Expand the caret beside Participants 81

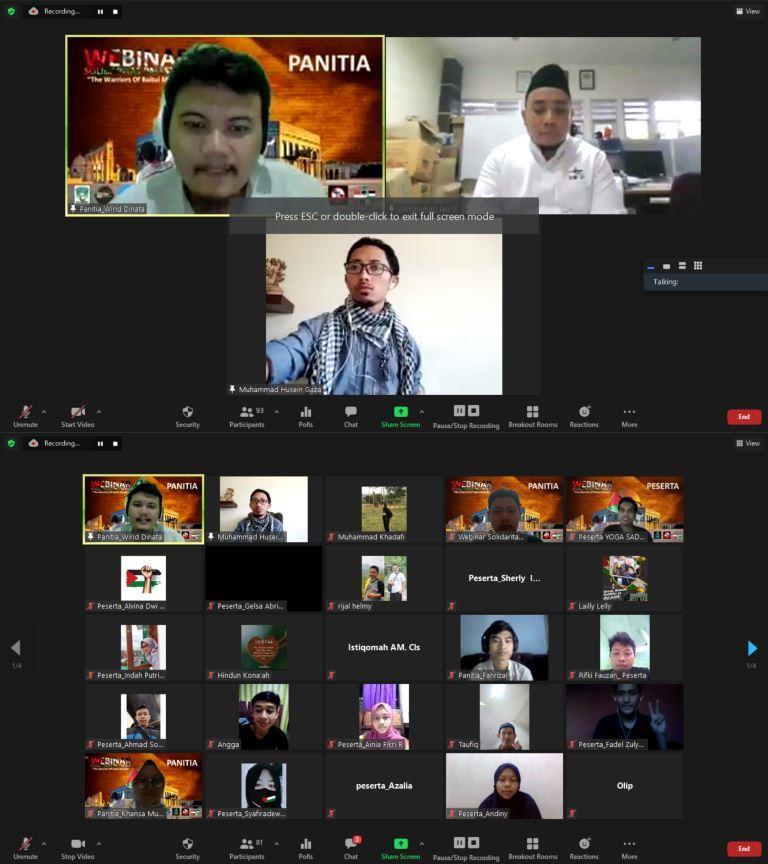point(277,844)
